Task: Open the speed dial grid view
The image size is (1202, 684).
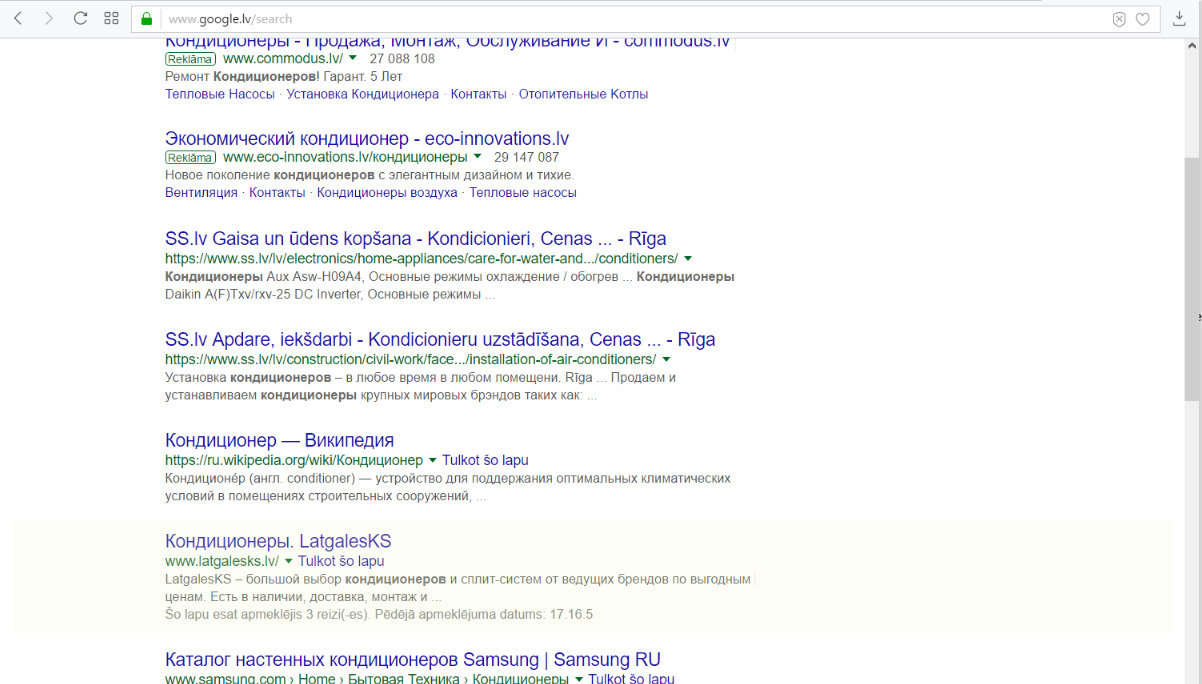Action: coord(111,19)
